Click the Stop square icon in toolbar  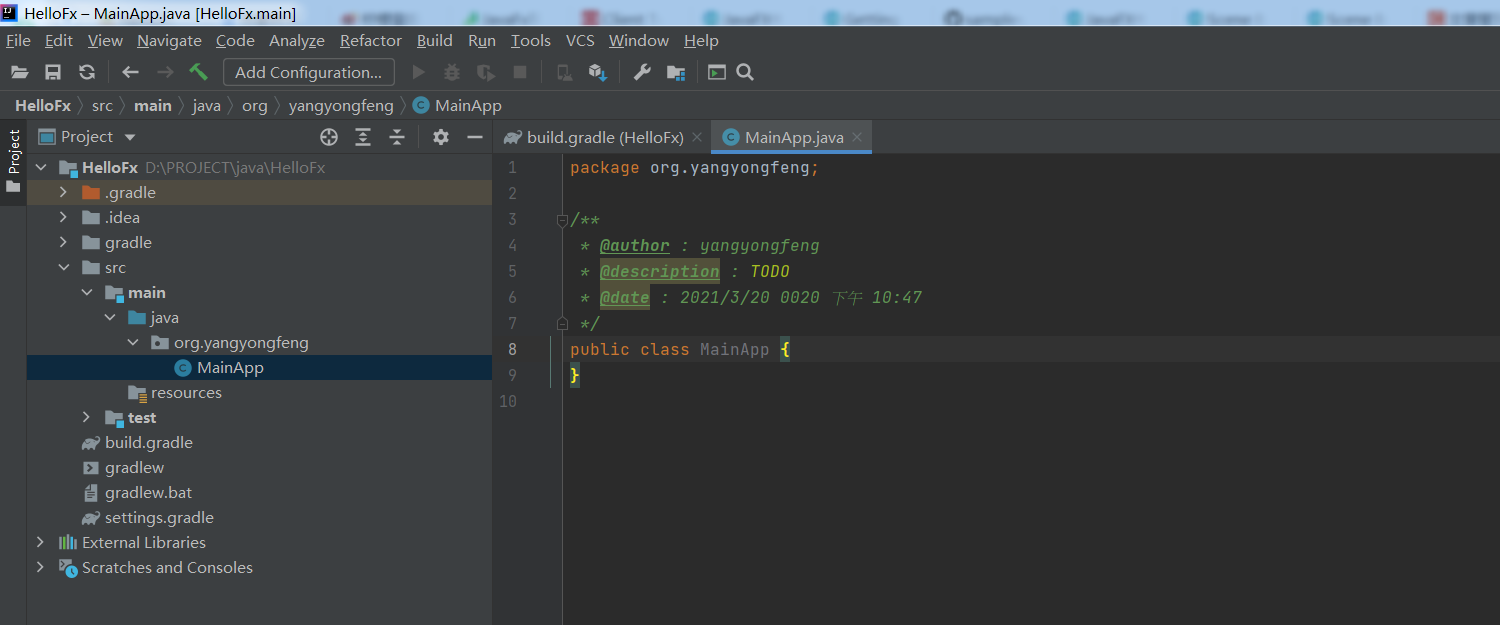tap(520, 72)
